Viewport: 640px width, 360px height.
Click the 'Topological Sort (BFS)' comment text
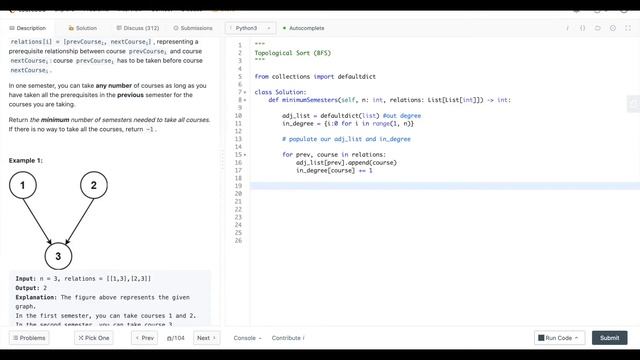(293, 53)
